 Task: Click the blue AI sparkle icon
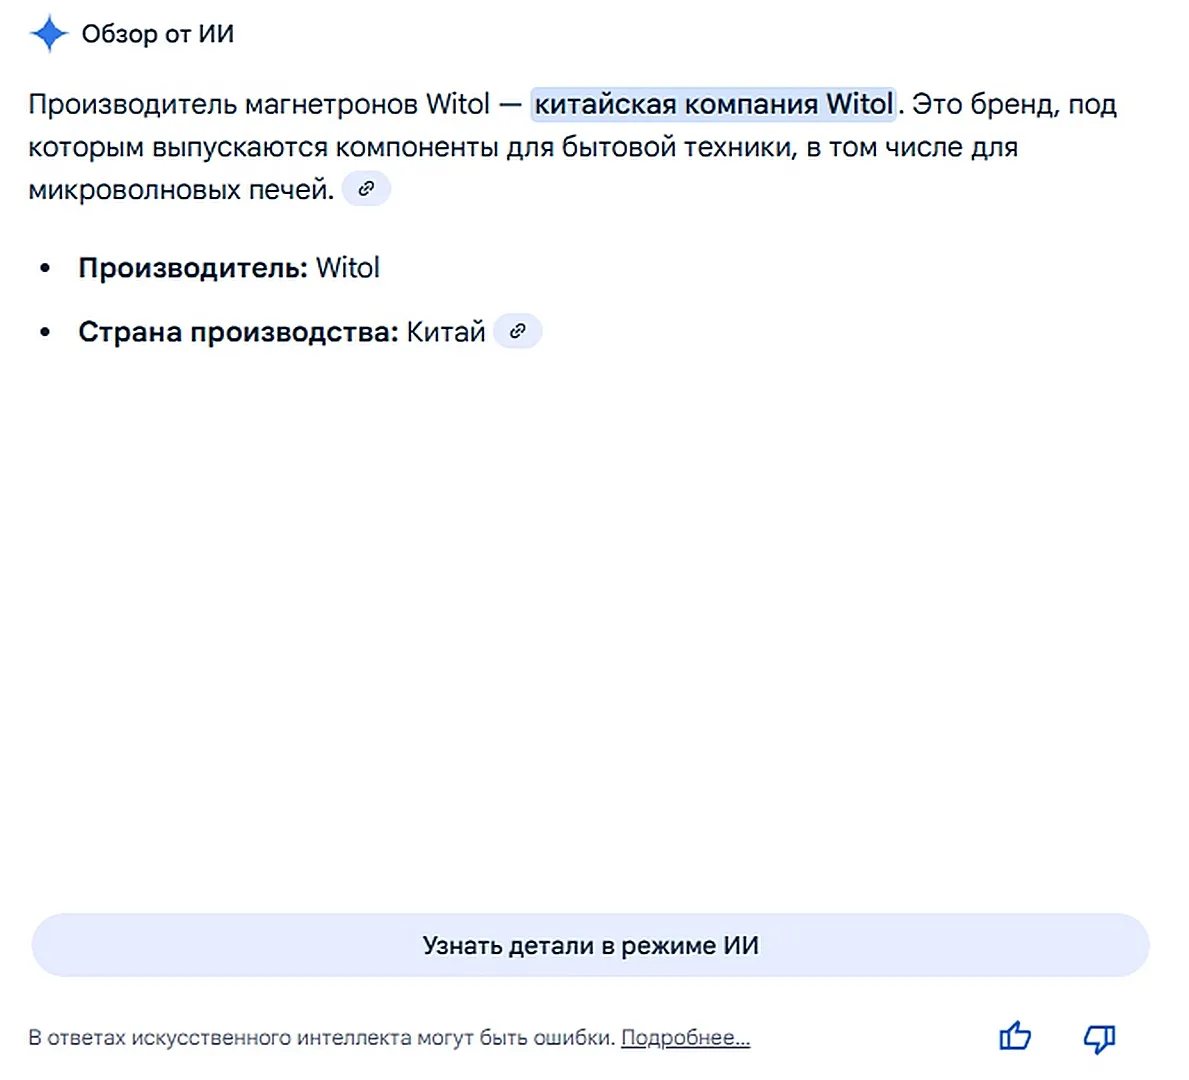tap(48, 34)
